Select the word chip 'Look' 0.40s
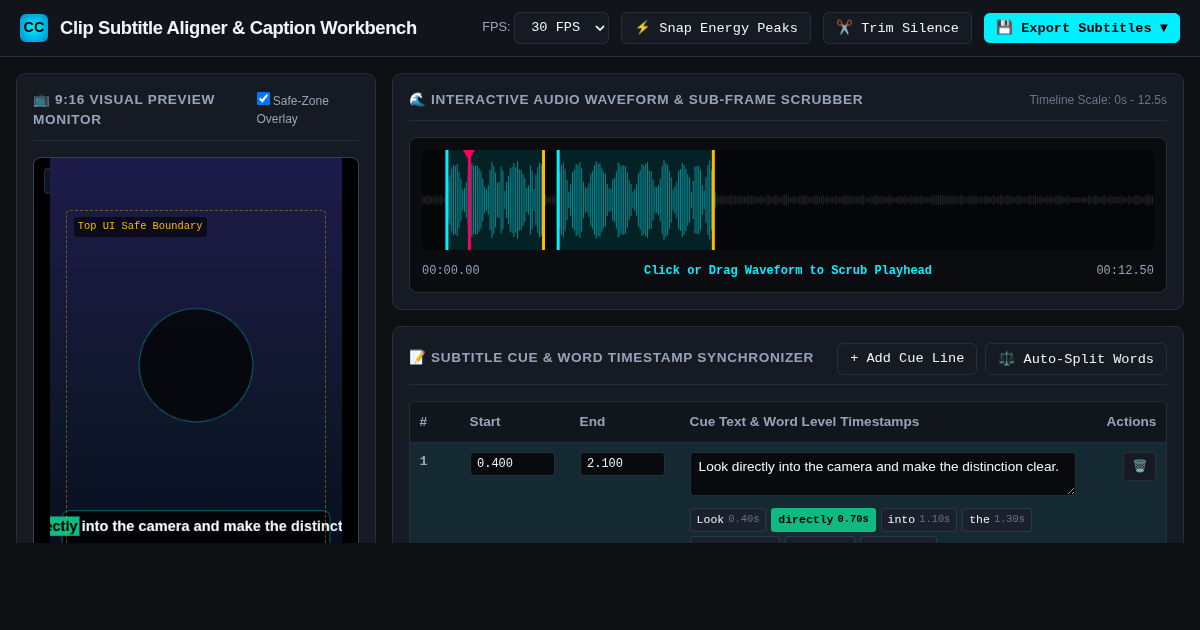Image resolution: width=1200 pixels, height=630 pixels. click(728, 520)
